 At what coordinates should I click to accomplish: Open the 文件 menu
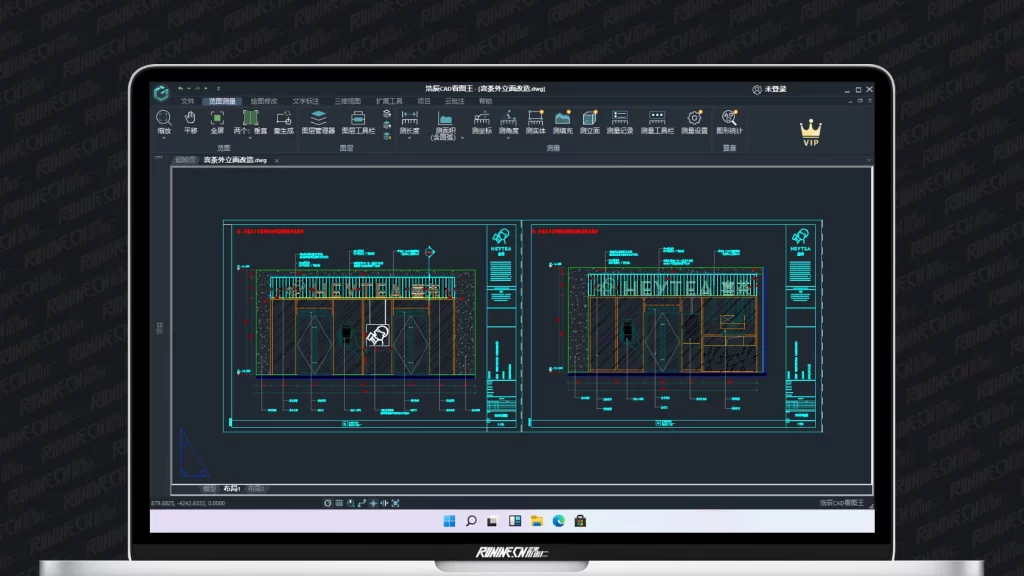tap(187, 101)
